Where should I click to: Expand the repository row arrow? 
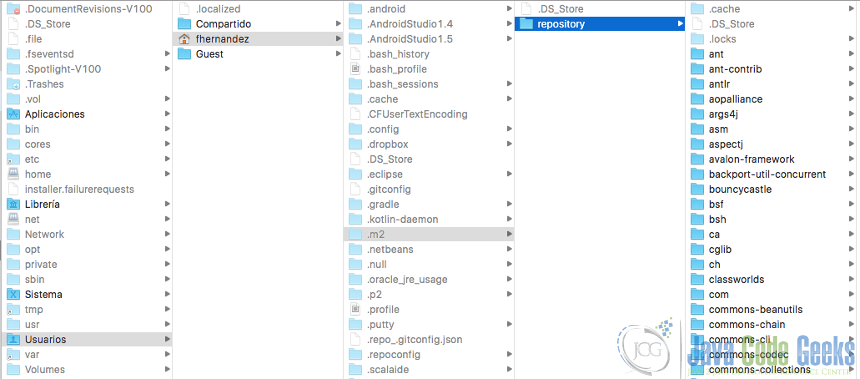coord(680,24)
